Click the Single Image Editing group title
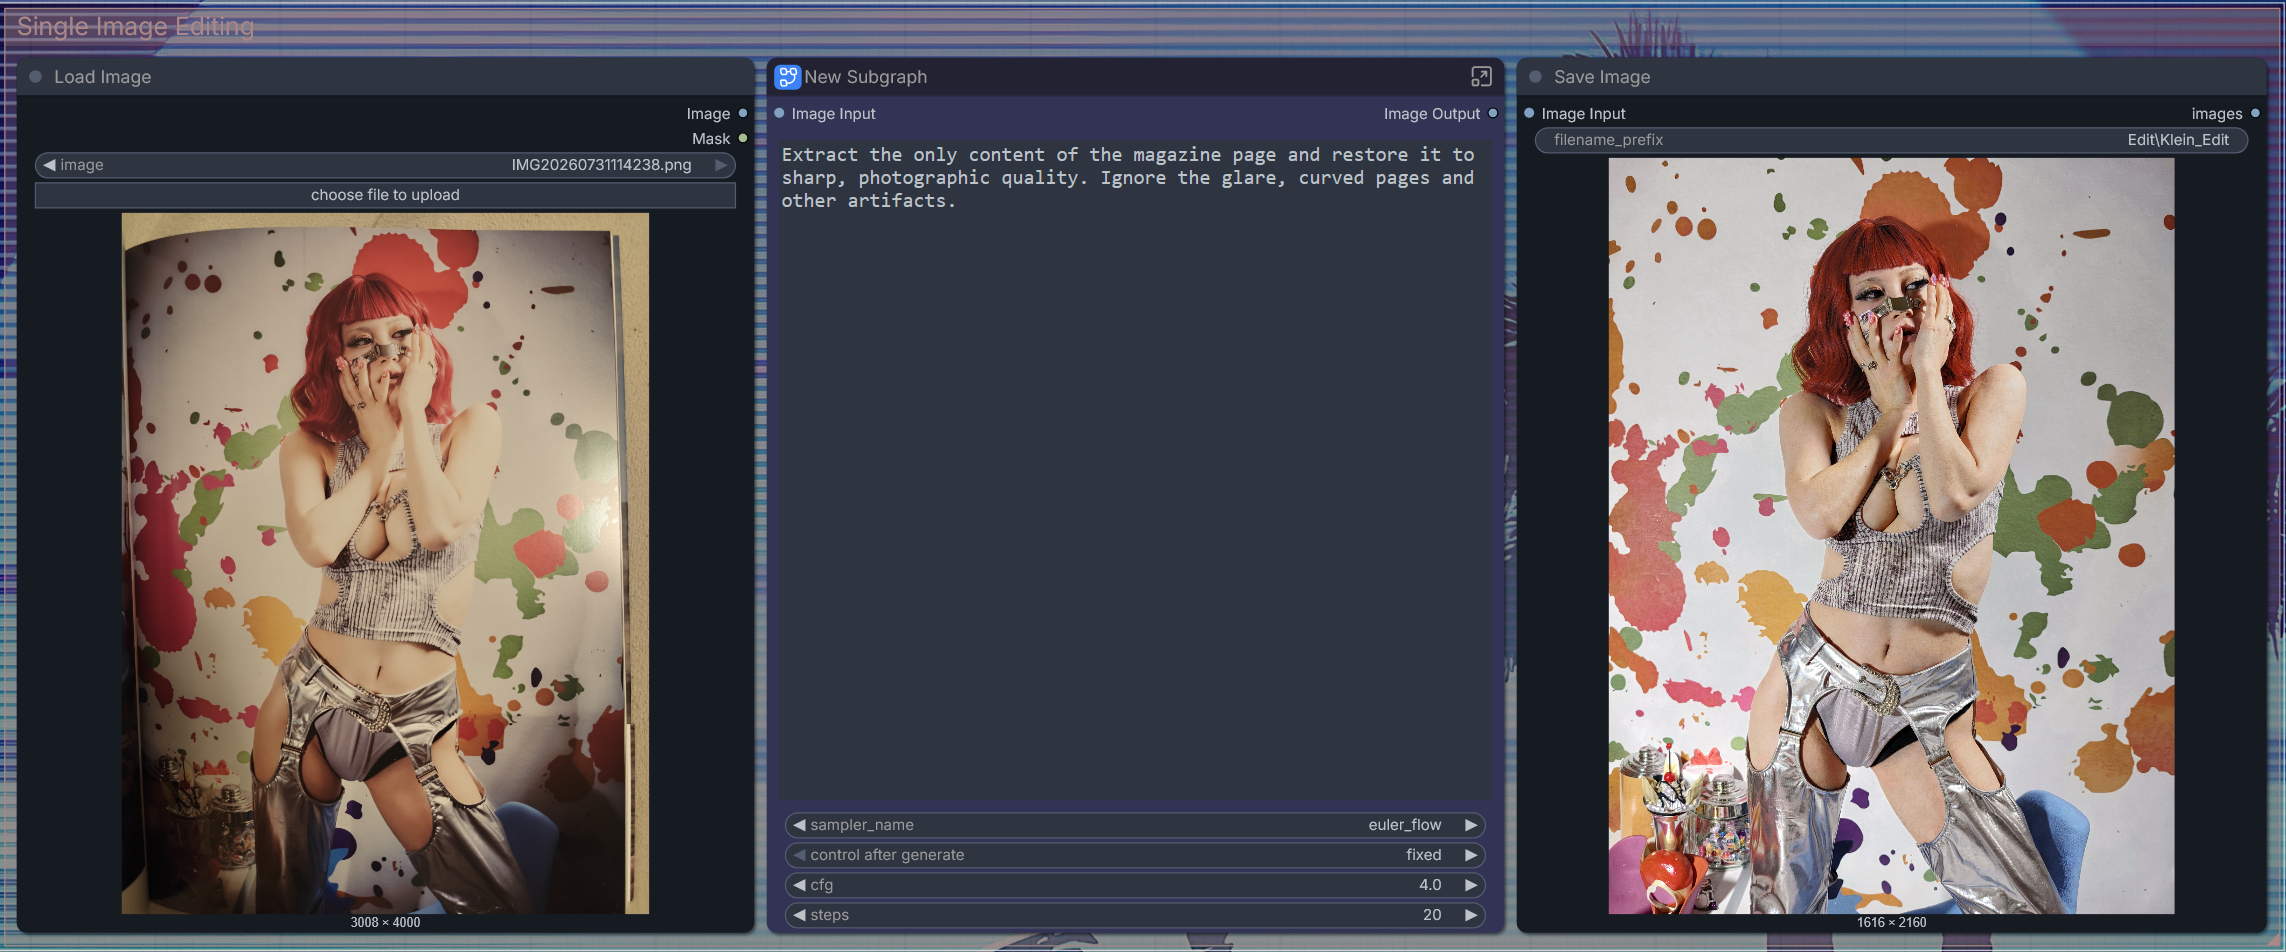Viewport: 2286px width, 952px height. pos(135,27)
